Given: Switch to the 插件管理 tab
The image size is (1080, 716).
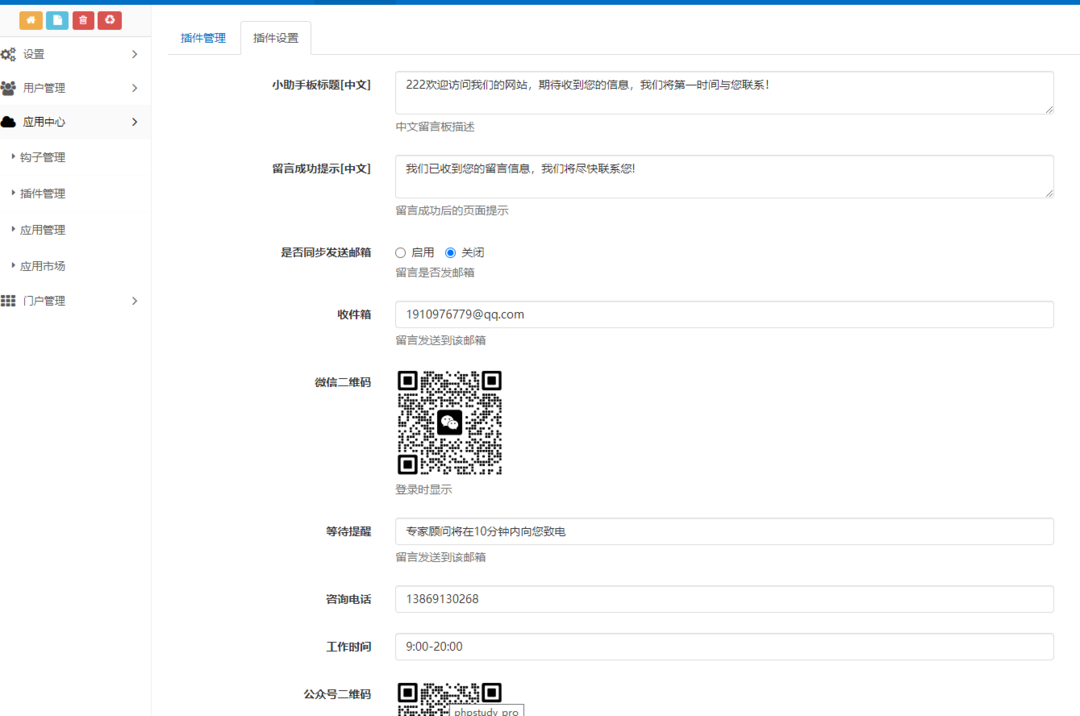Looking at the screenshot, I should pos(203,38).
